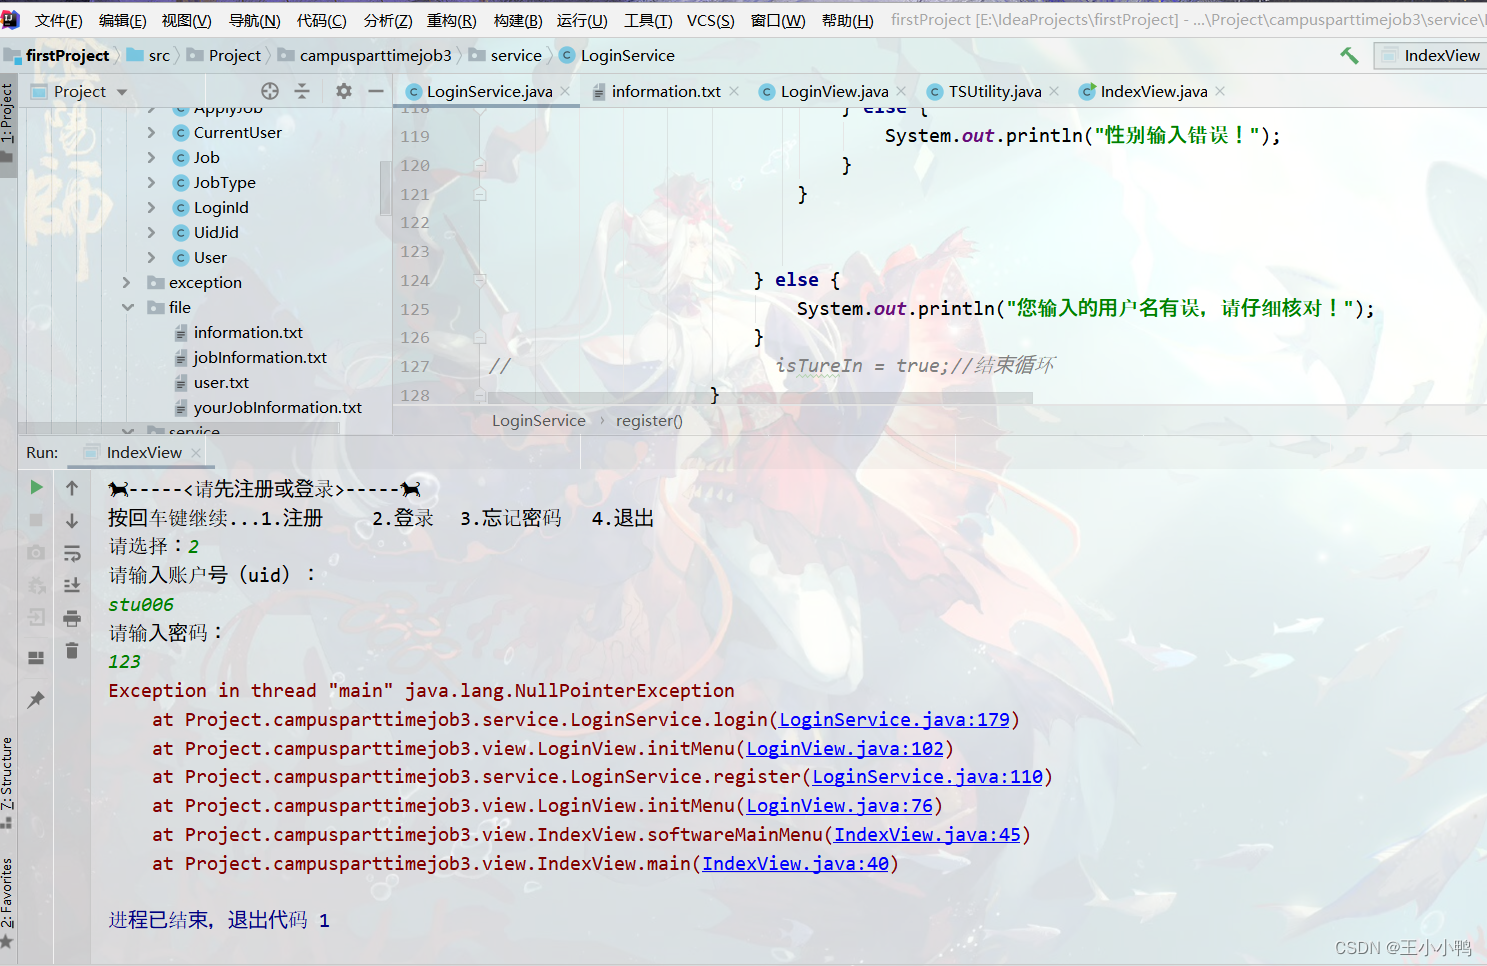Select user.txt in project tree

coord(221,382)
